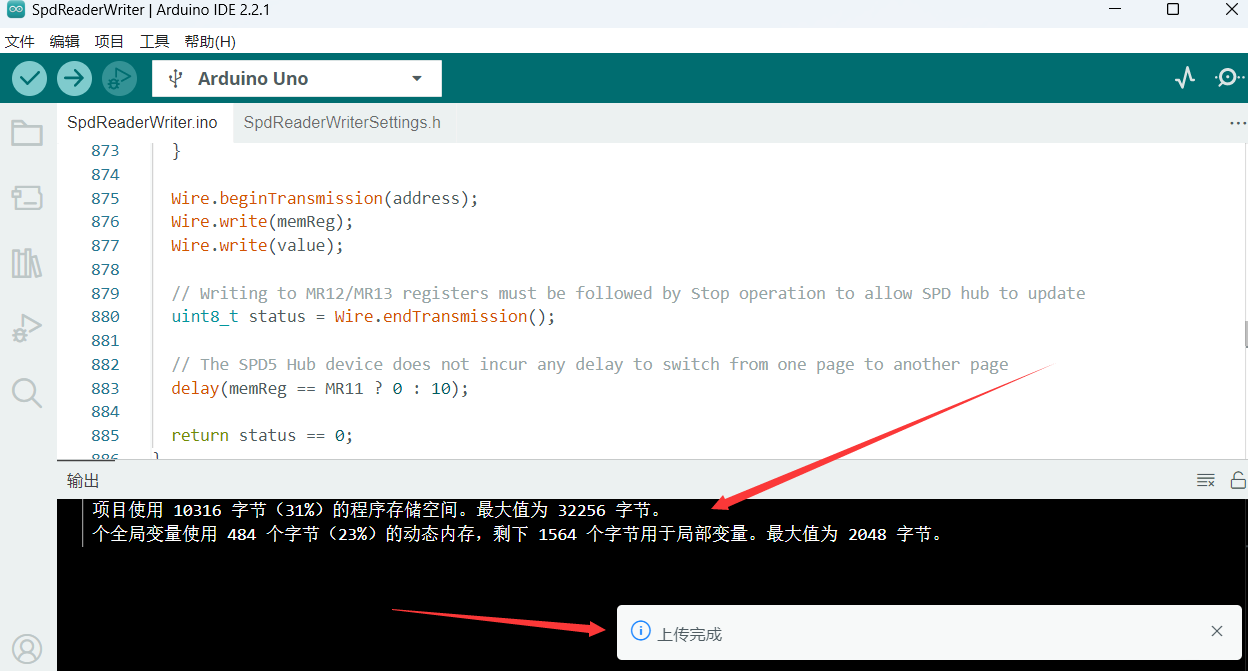The height and width of the screenshot is (671, 1248).
Task: Click line number 885 in gutter
Action: click(105, 436)
